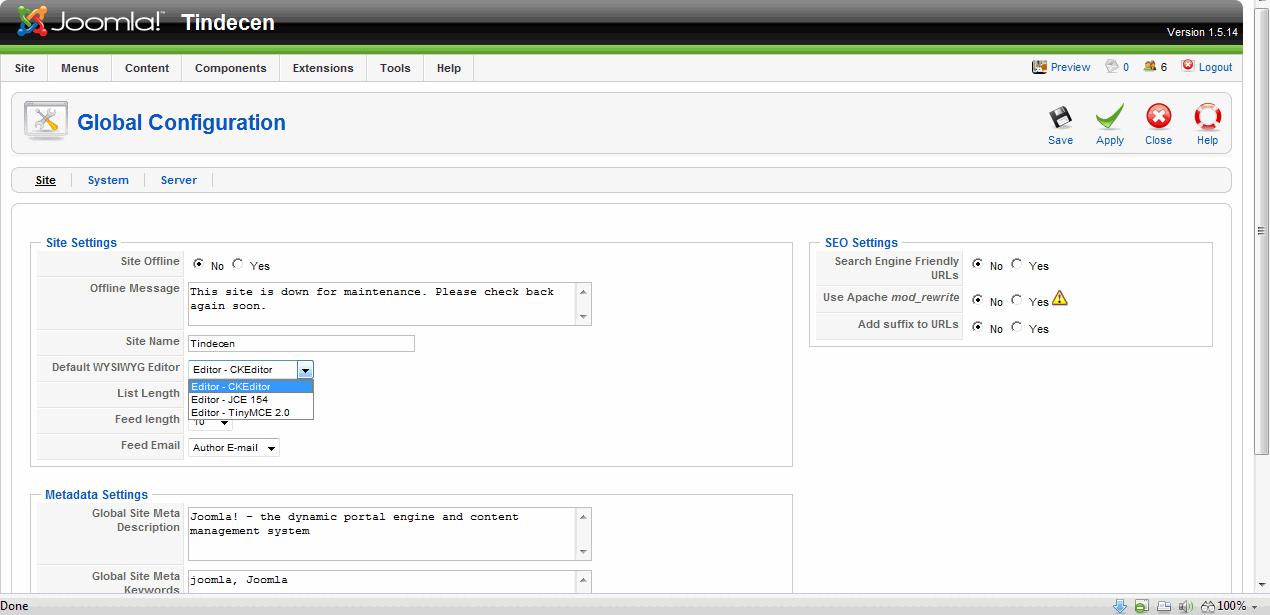Click the Global Site Meta Keywords text area

382,582
